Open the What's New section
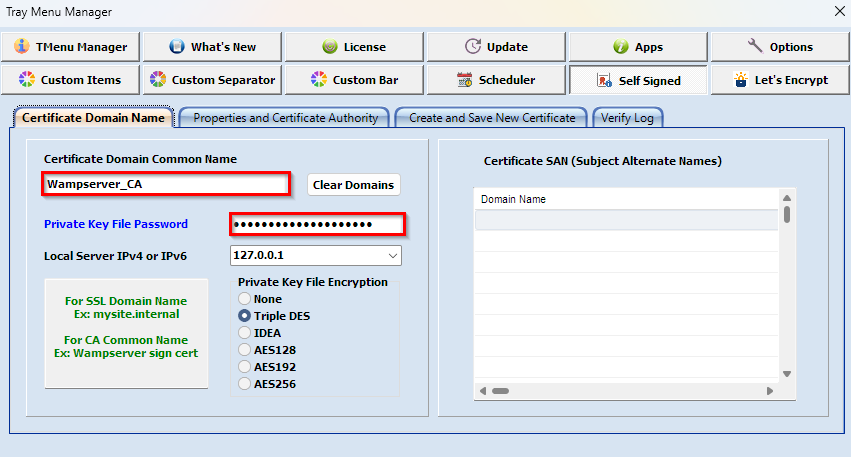Screen dimensions: 851x457 pyautogui.click(x=211, y=47)
